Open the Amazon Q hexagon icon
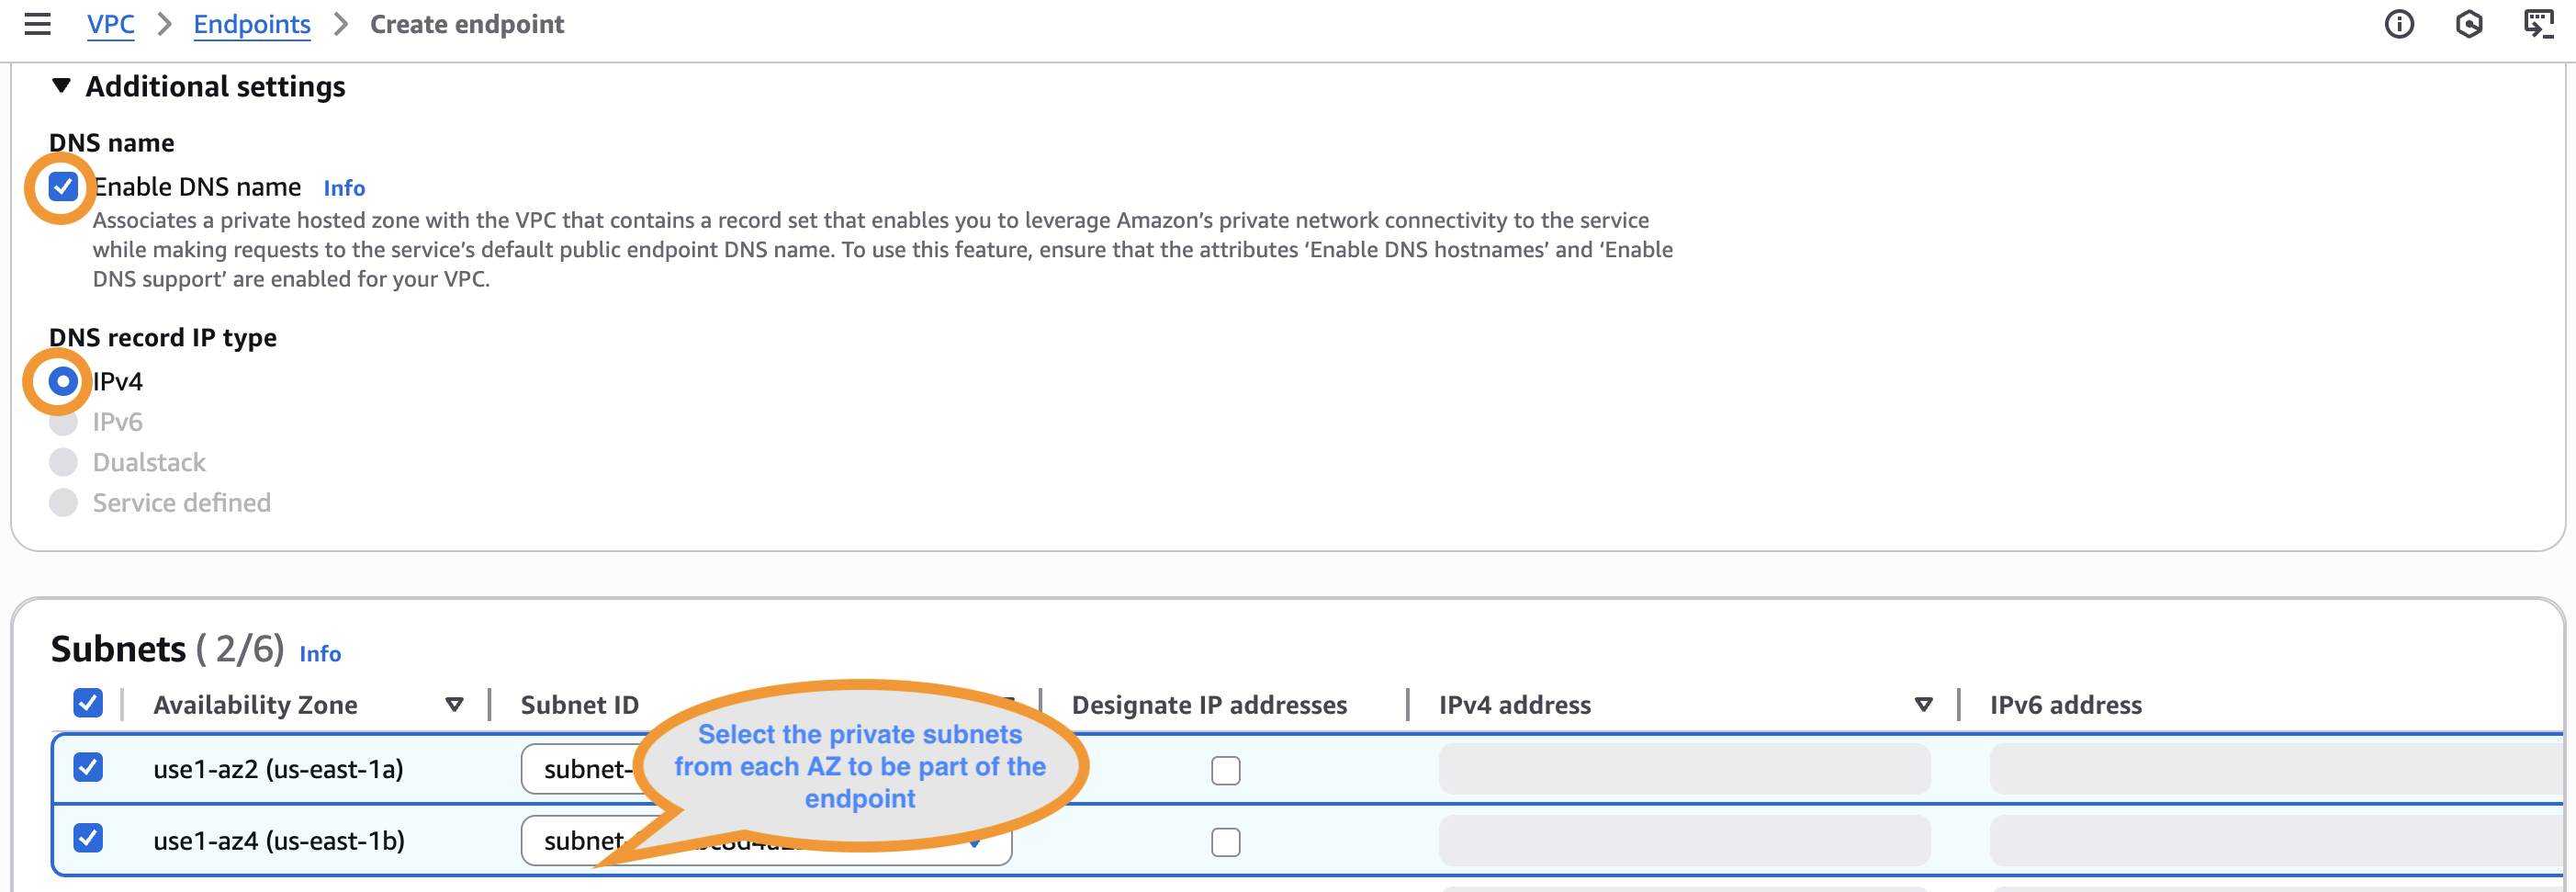Screen dimensions: 2576x892 [2468, 24]
